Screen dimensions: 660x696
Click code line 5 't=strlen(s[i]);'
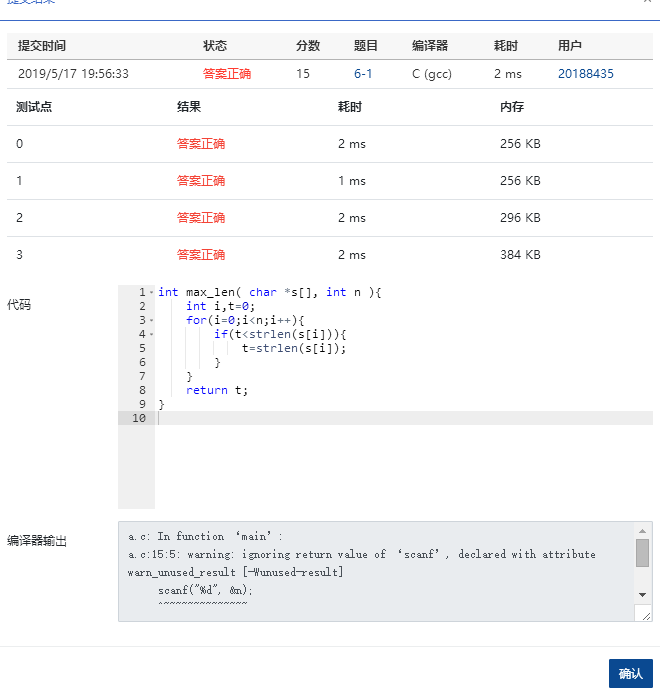293,348
